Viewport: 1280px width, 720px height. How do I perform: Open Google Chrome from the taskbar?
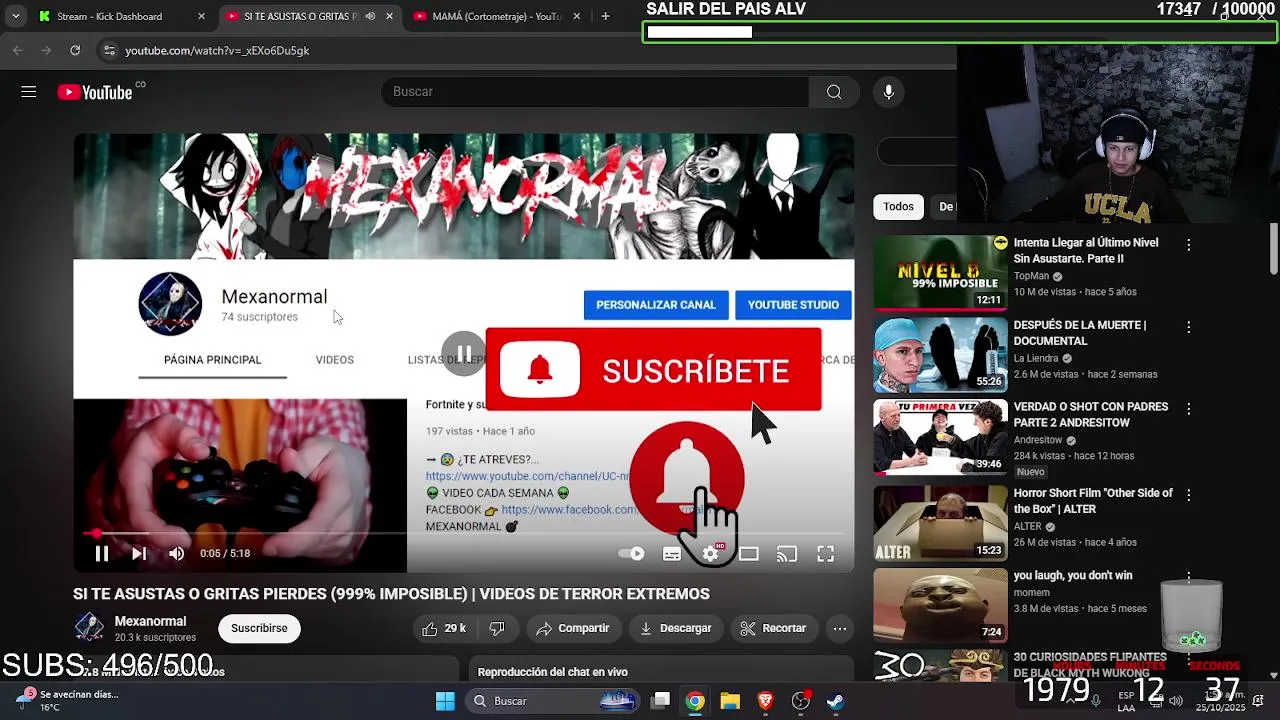pyautogui.click(x=695, y=701)
